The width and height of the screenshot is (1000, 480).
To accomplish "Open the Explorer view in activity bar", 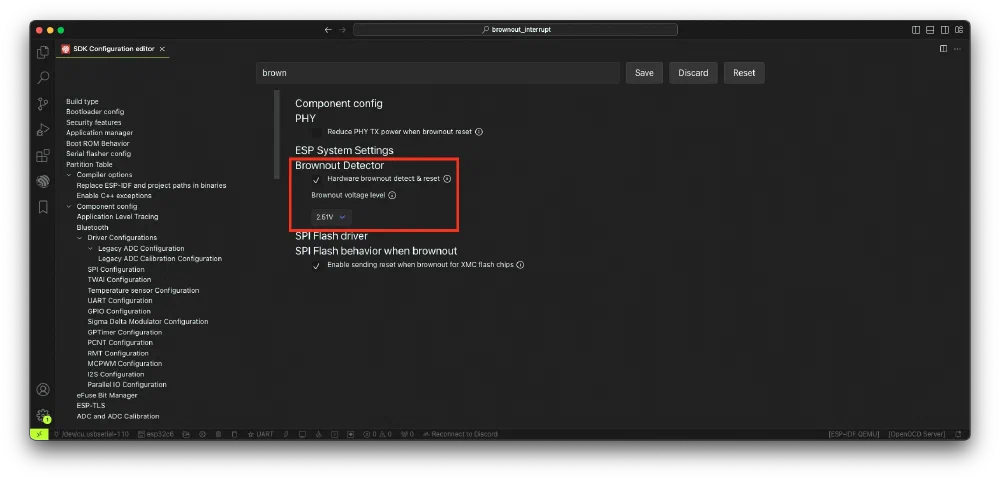I will click(x=43, y=52).
